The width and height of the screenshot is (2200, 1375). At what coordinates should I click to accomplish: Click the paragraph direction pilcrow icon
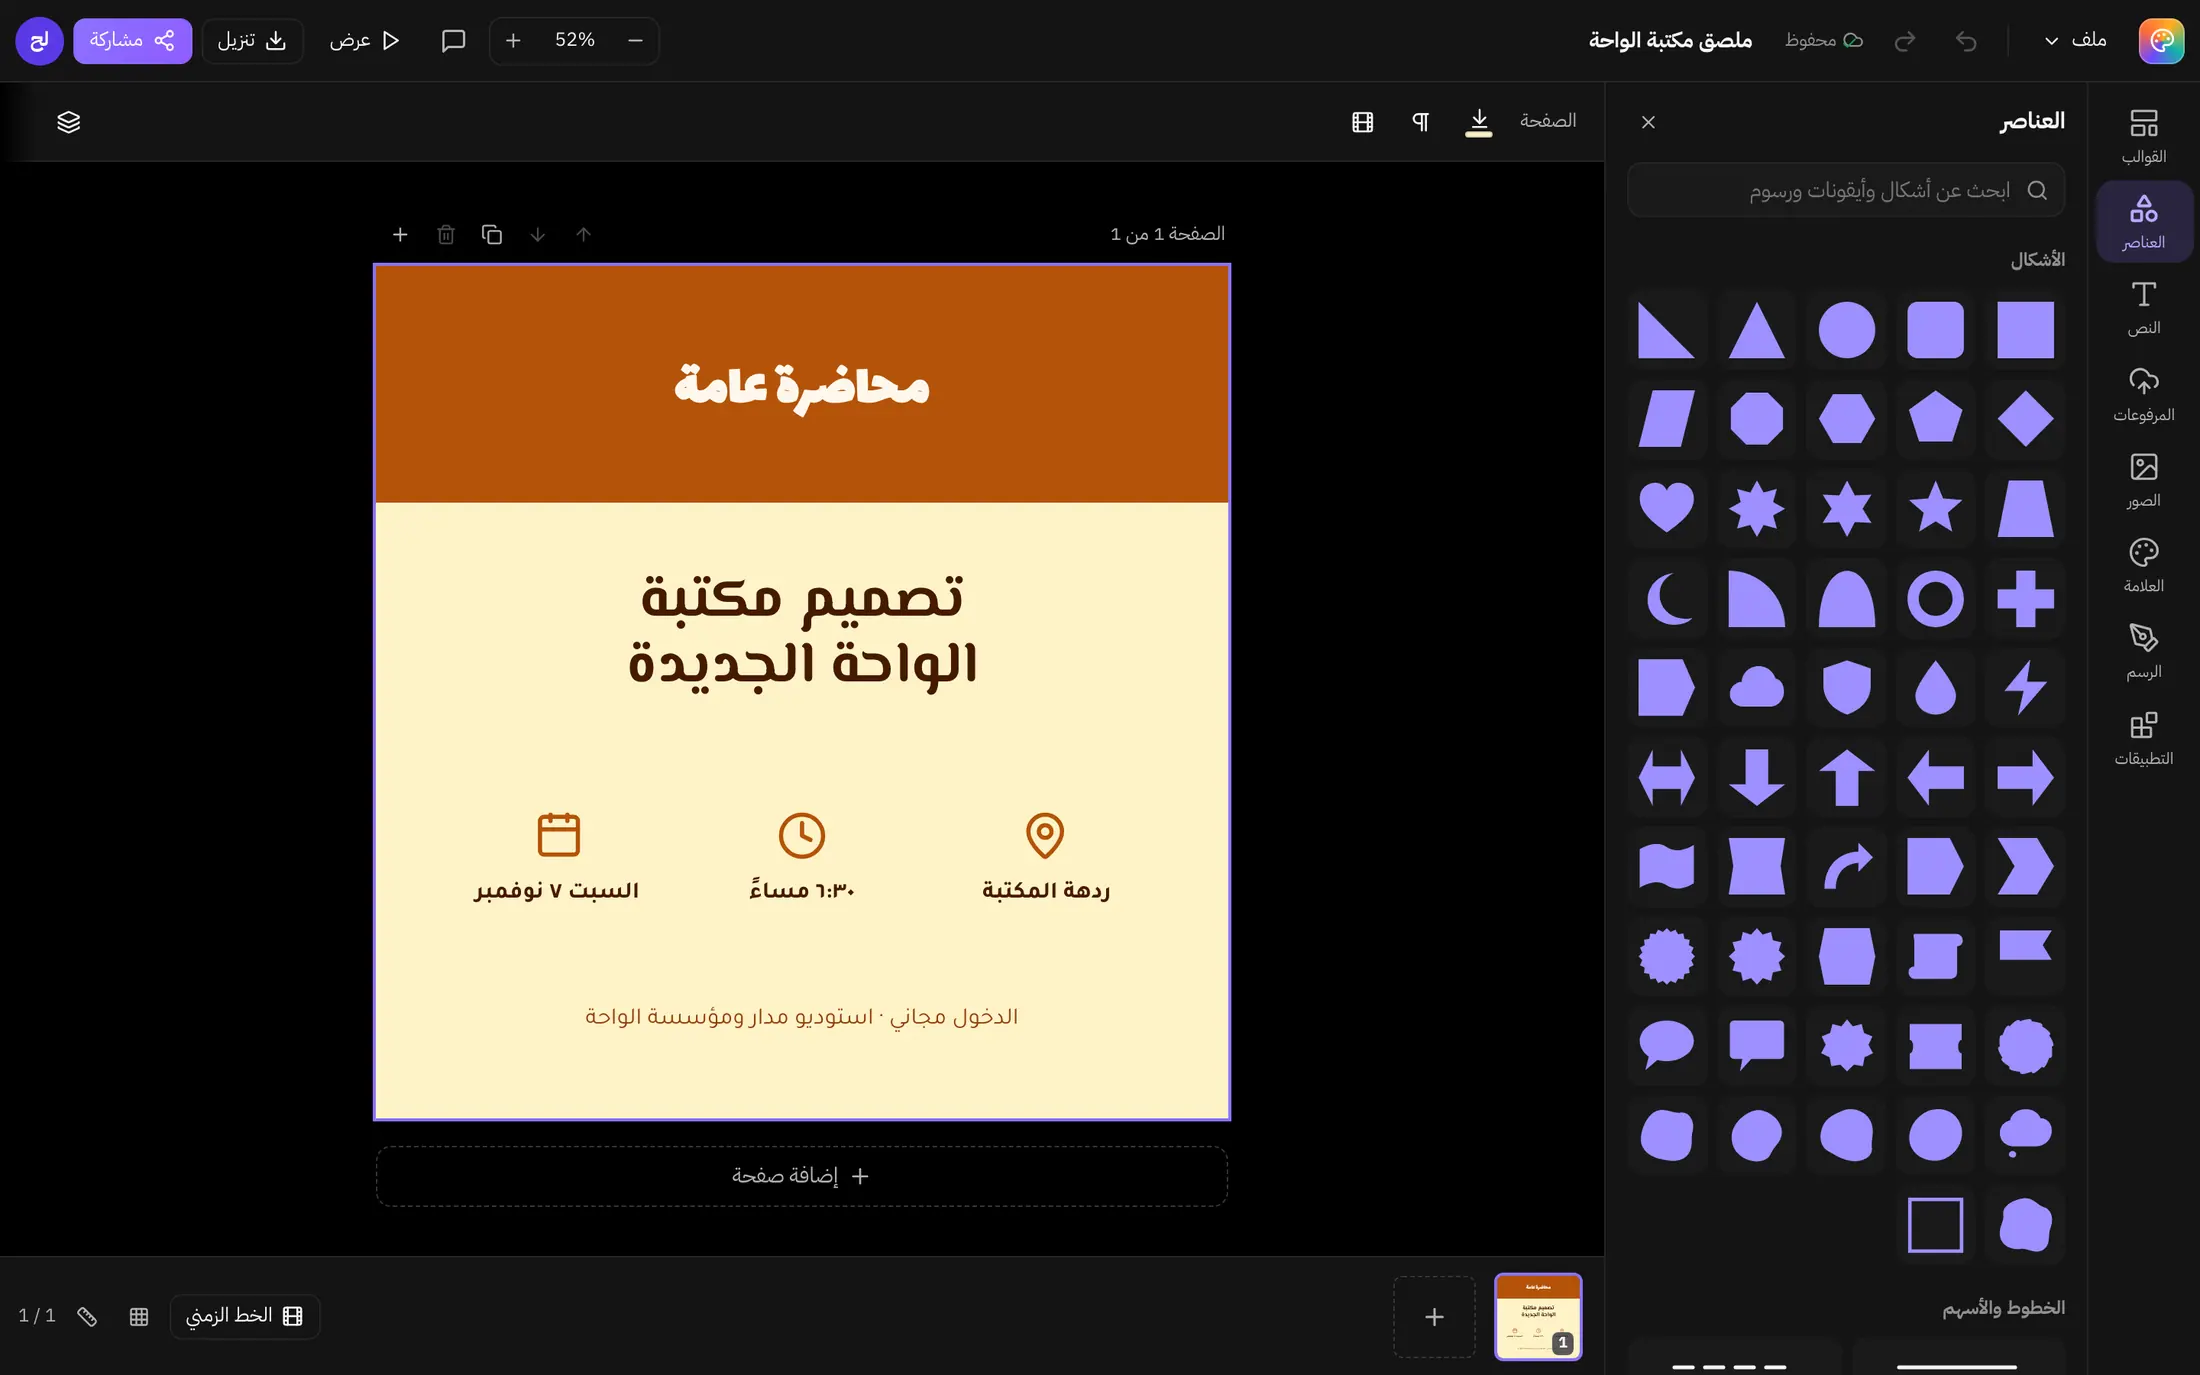[1420, 122]
